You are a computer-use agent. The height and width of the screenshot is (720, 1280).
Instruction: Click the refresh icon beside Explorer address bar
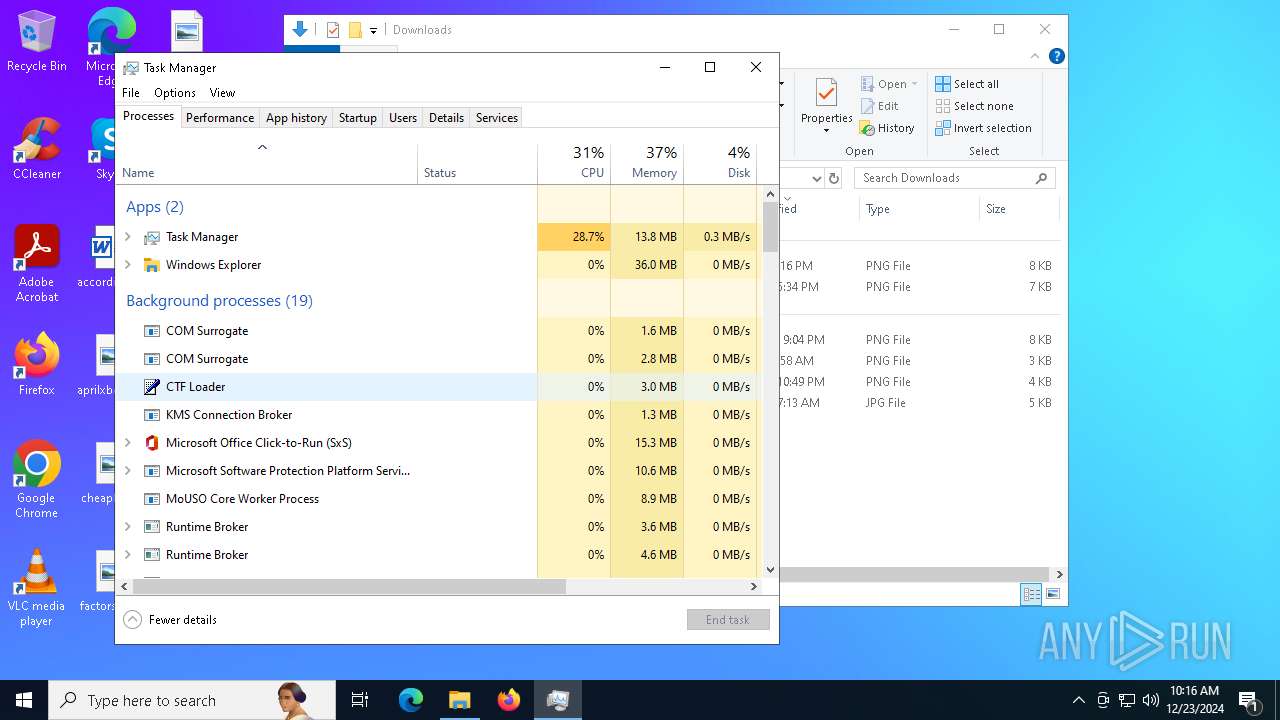(x=834, y=178)
